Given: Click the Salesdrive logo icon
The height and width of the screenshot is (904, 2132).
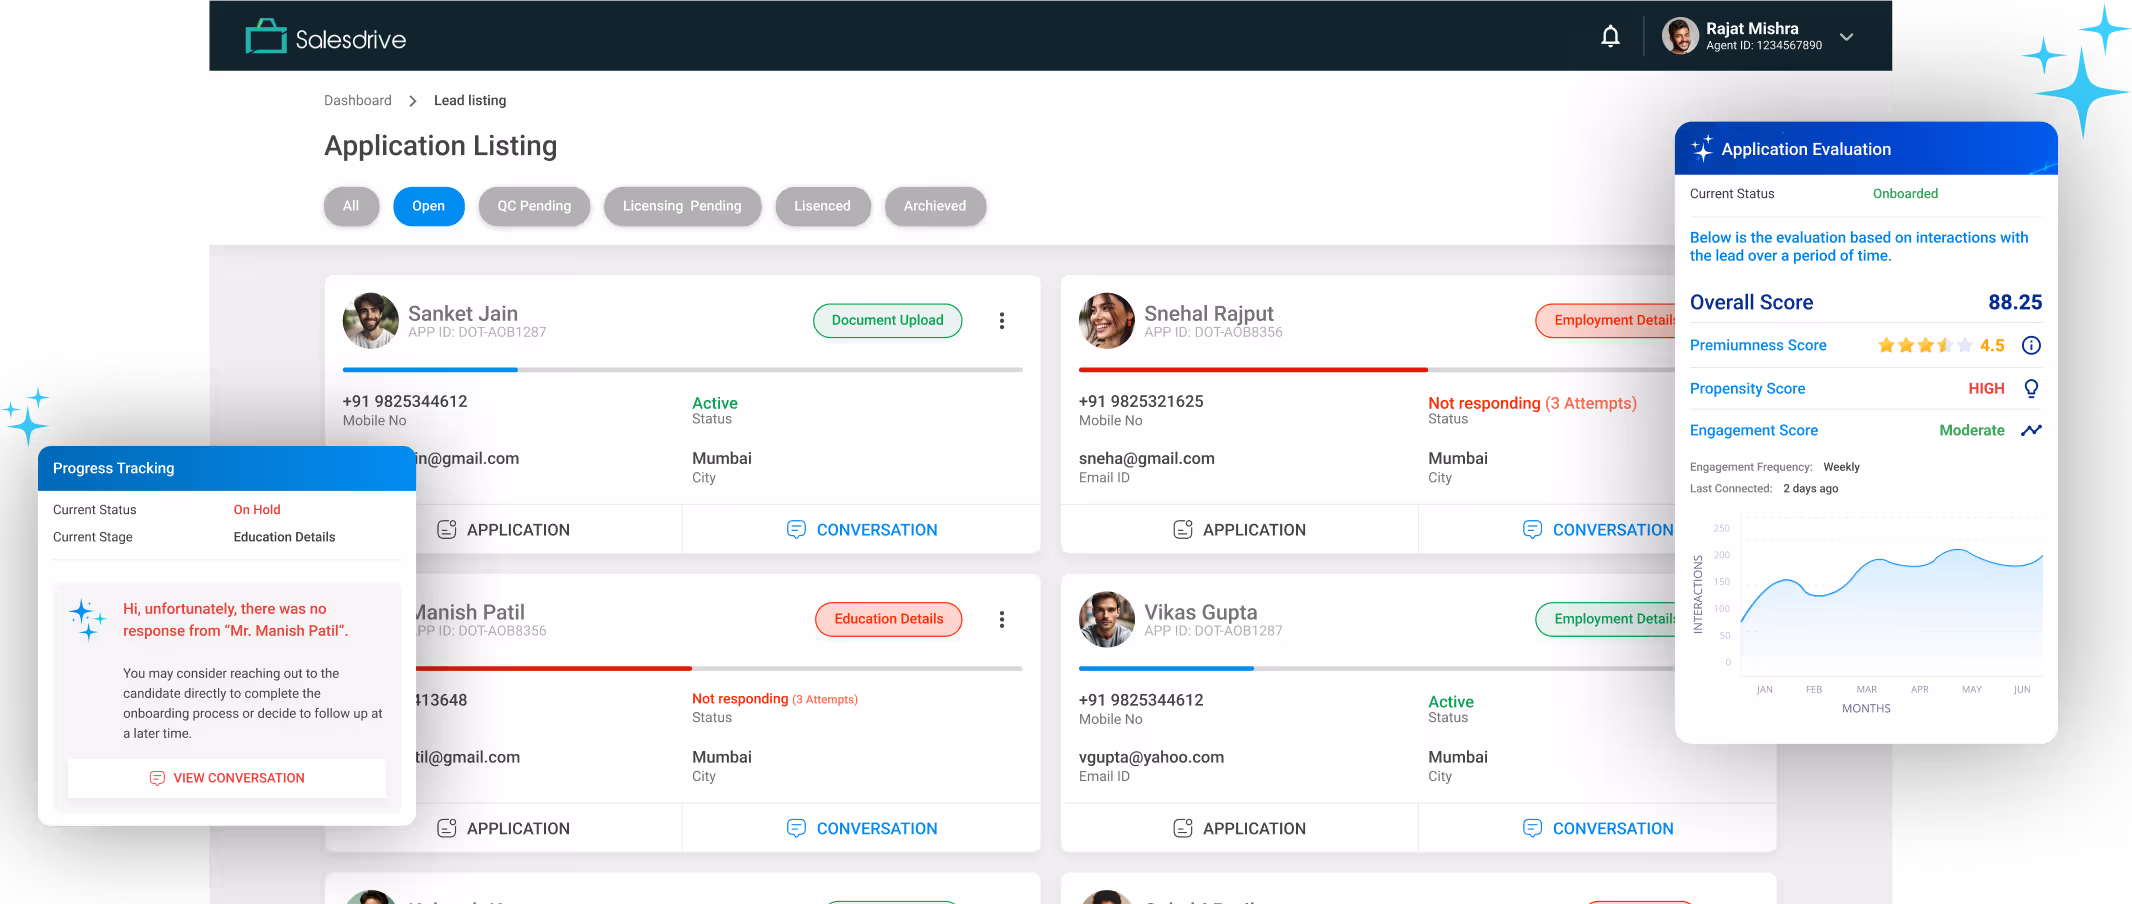Looking at the screenshot, I should [x=266, y=37].
